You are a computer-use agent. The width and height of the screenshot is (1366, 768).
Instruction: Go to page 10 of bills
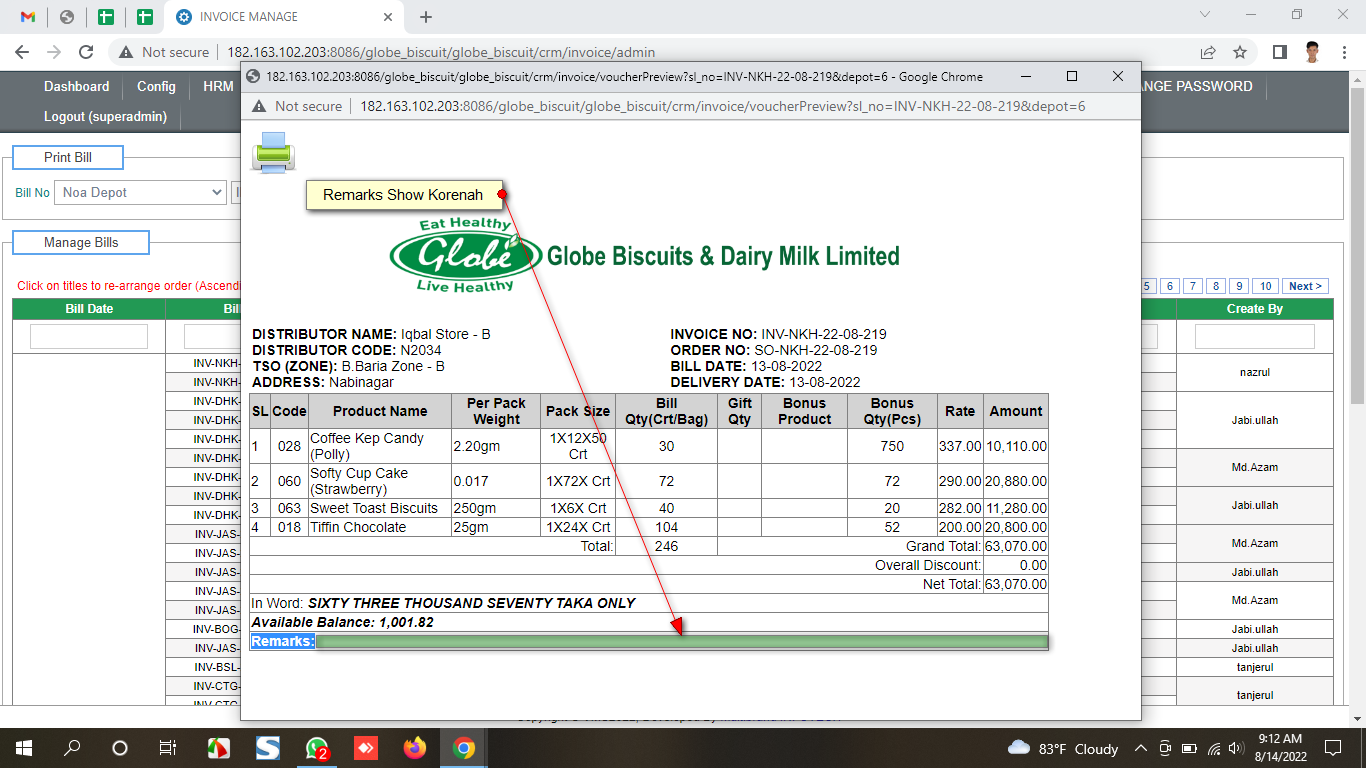[x=1265, y=286]
